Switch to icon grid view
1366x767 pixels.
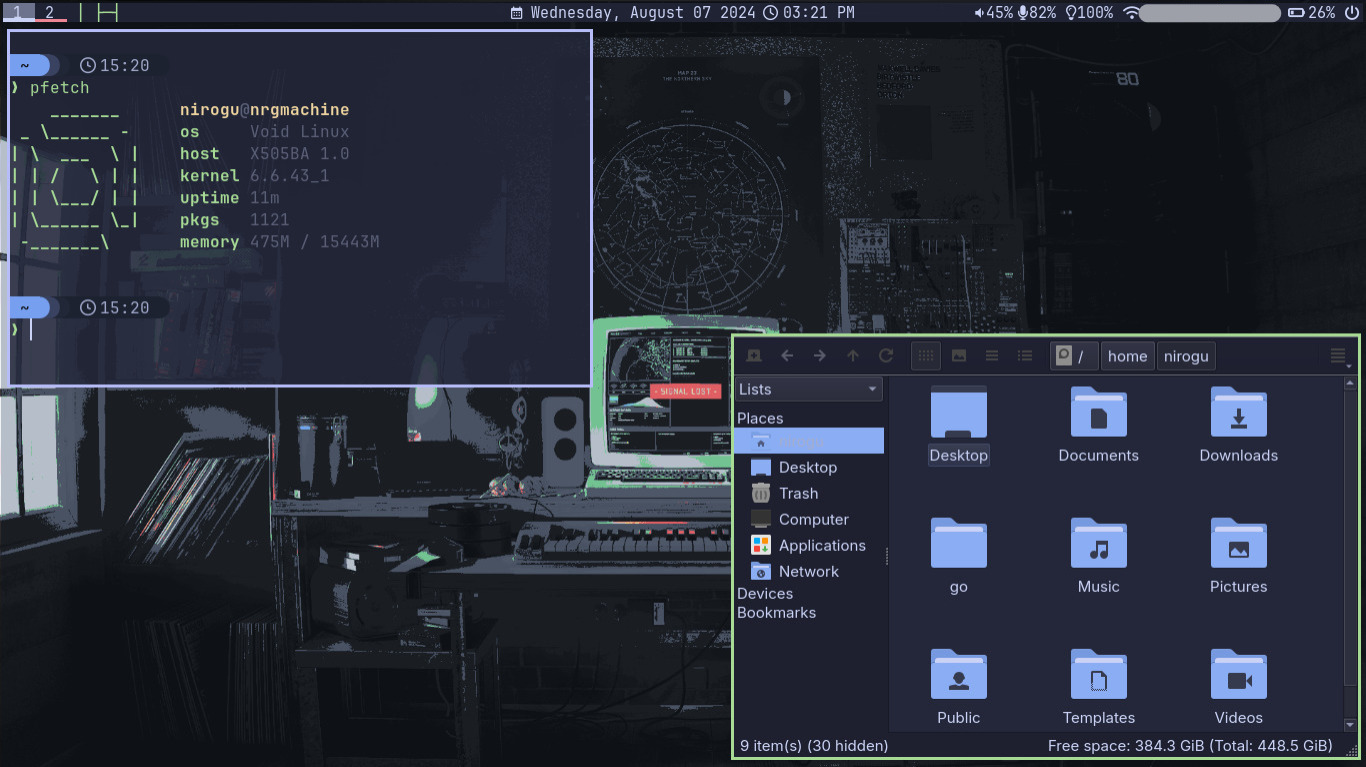click(x=926, y=356)
